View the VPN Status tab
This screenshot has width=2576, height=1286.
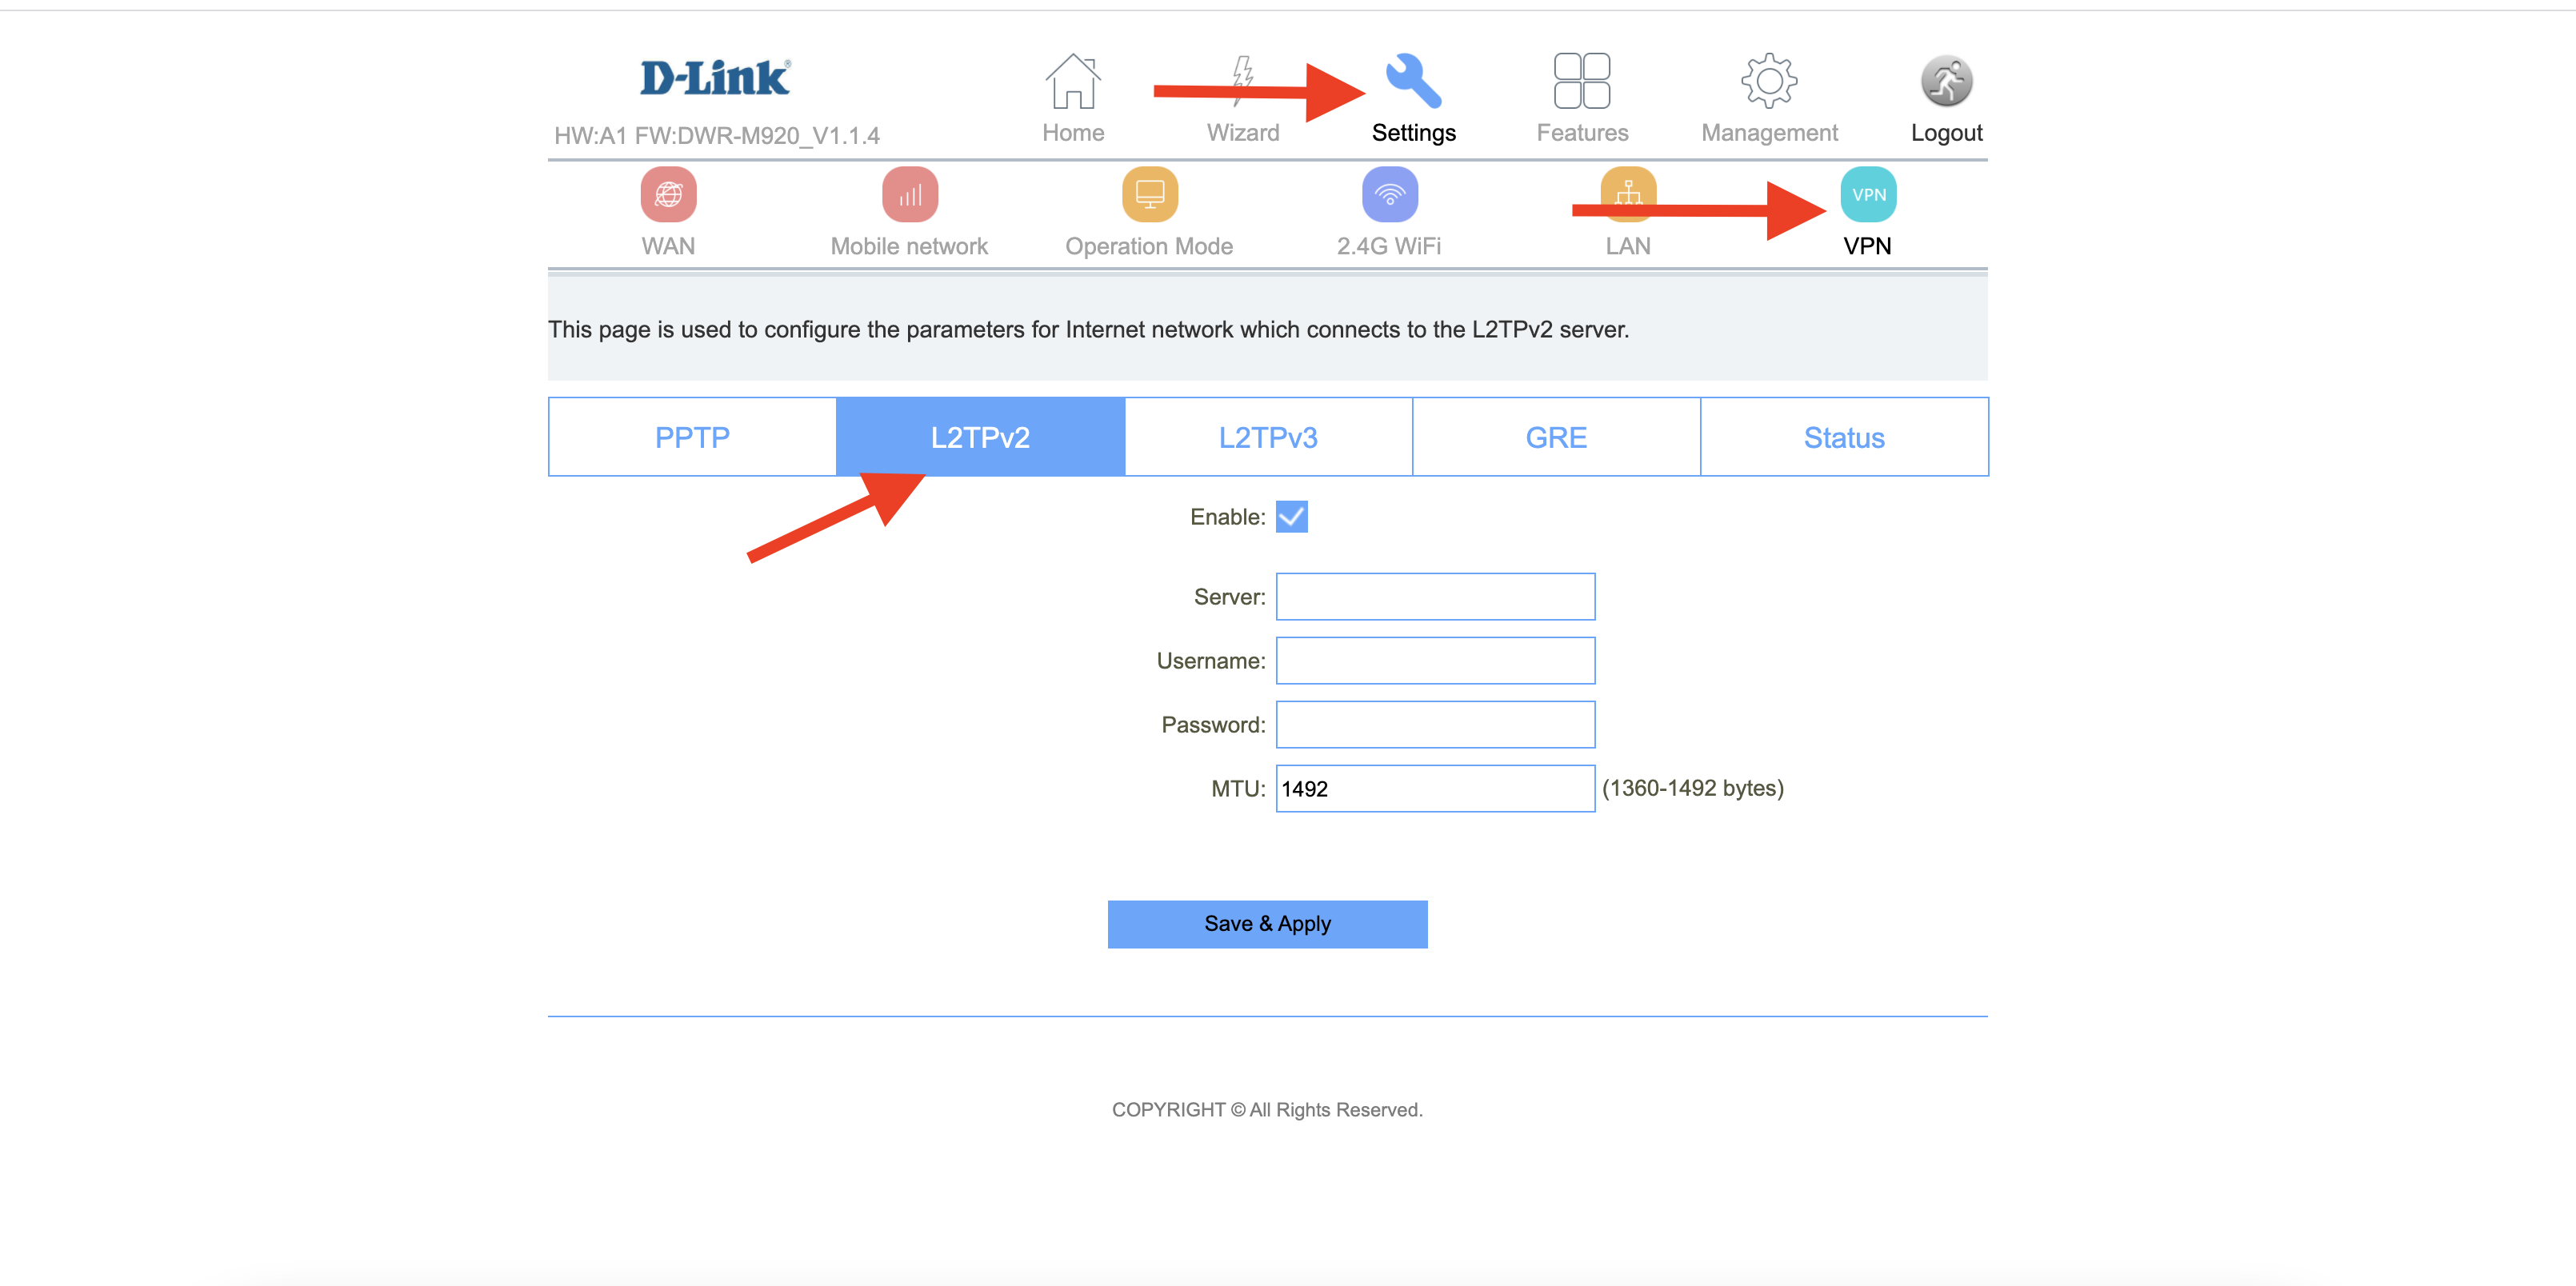(x=1843, y=437)
